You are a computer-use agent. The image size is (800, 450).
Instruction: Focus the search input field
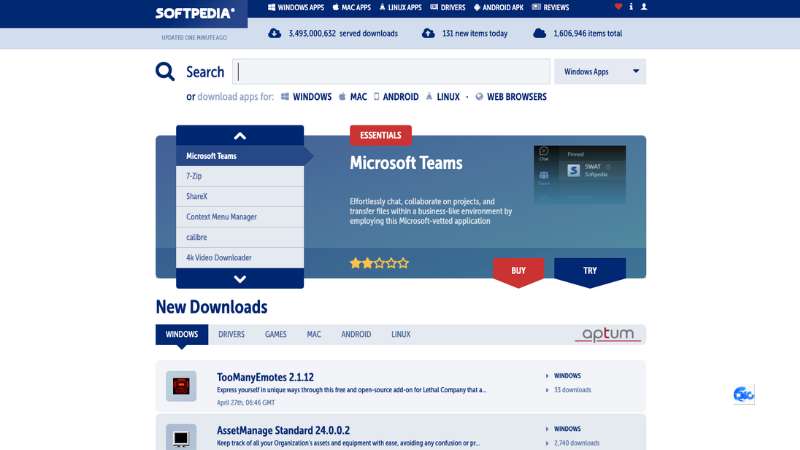pyautogui.click(x=391, y=71)
